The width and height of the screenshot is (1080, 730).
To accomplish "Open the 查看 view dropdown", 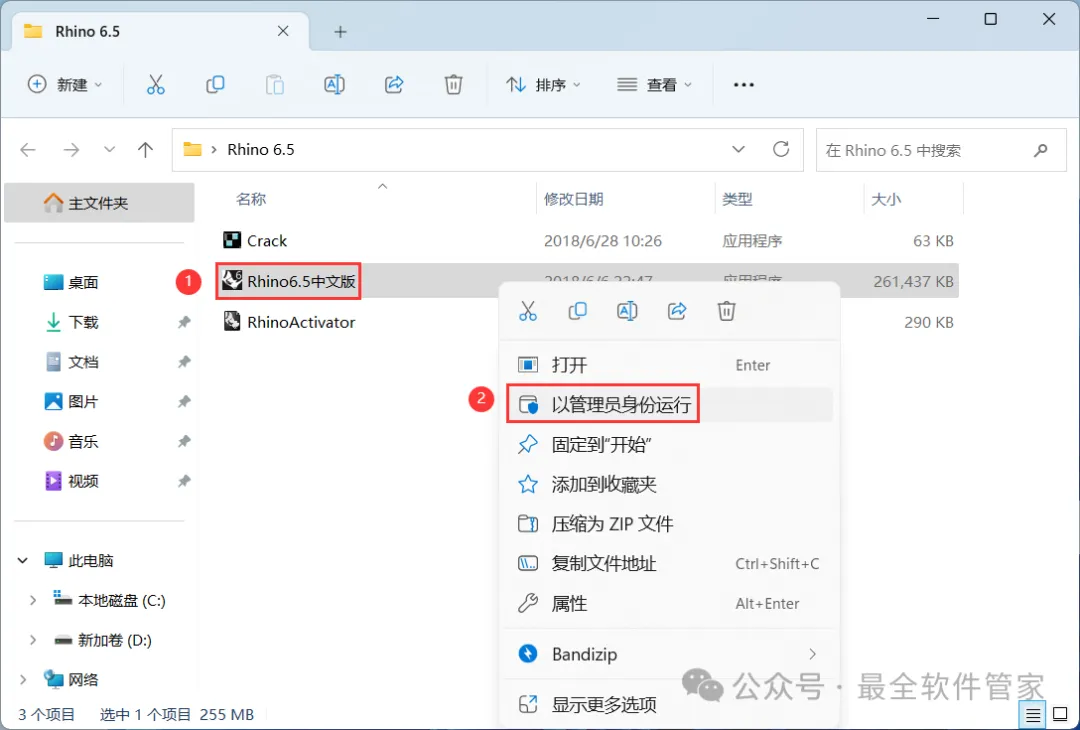I will (655, 85).
